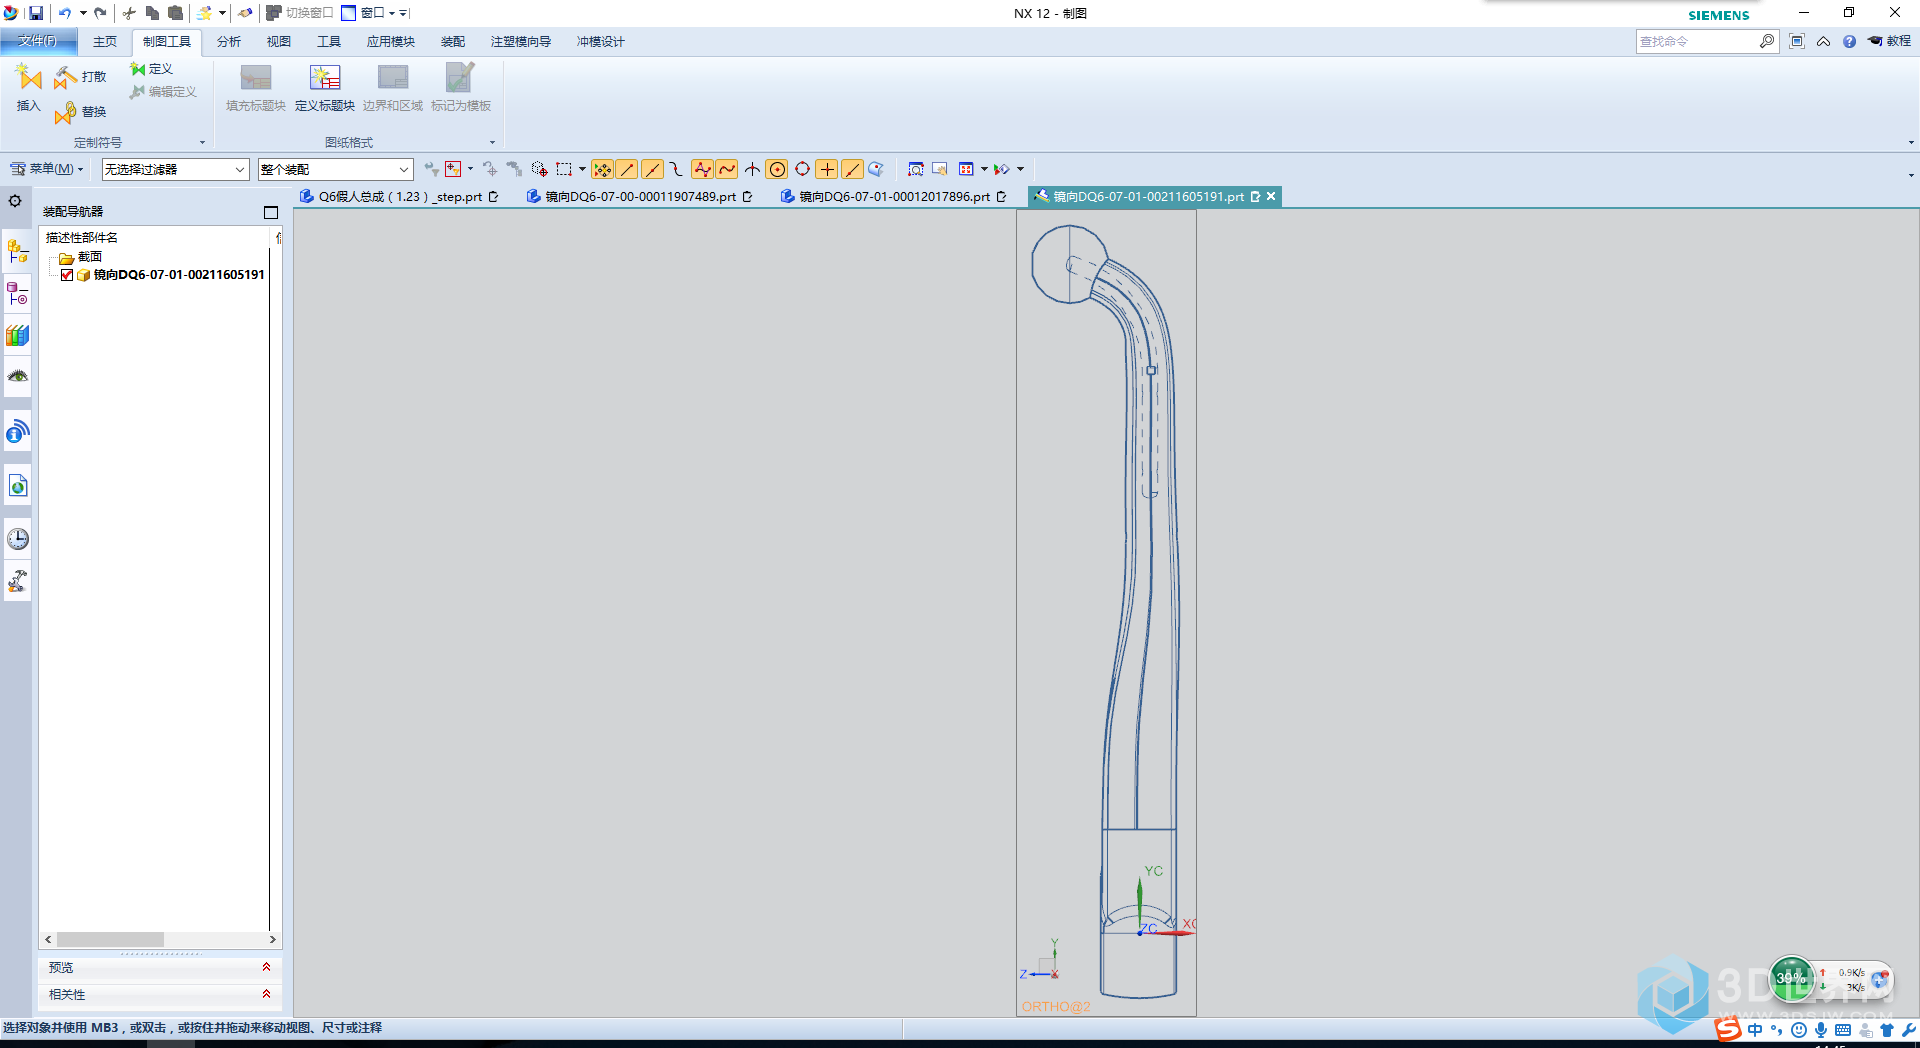1920x1048 pixels.
Task: Switch to the 应用模块 ribbon tab
Action: coord(391,41)
